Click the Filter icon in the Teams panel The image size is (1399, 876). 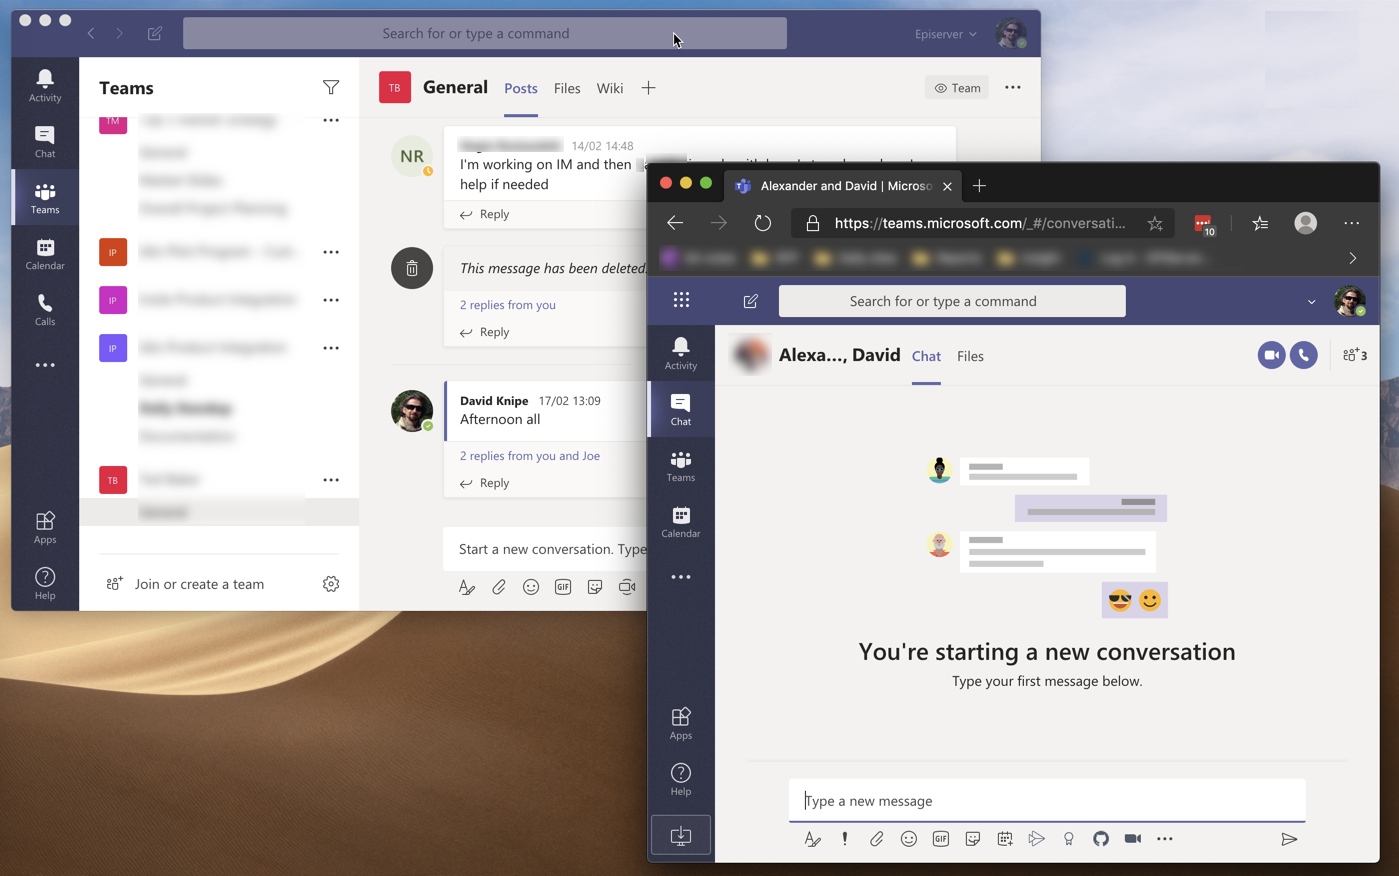point(331,88)
